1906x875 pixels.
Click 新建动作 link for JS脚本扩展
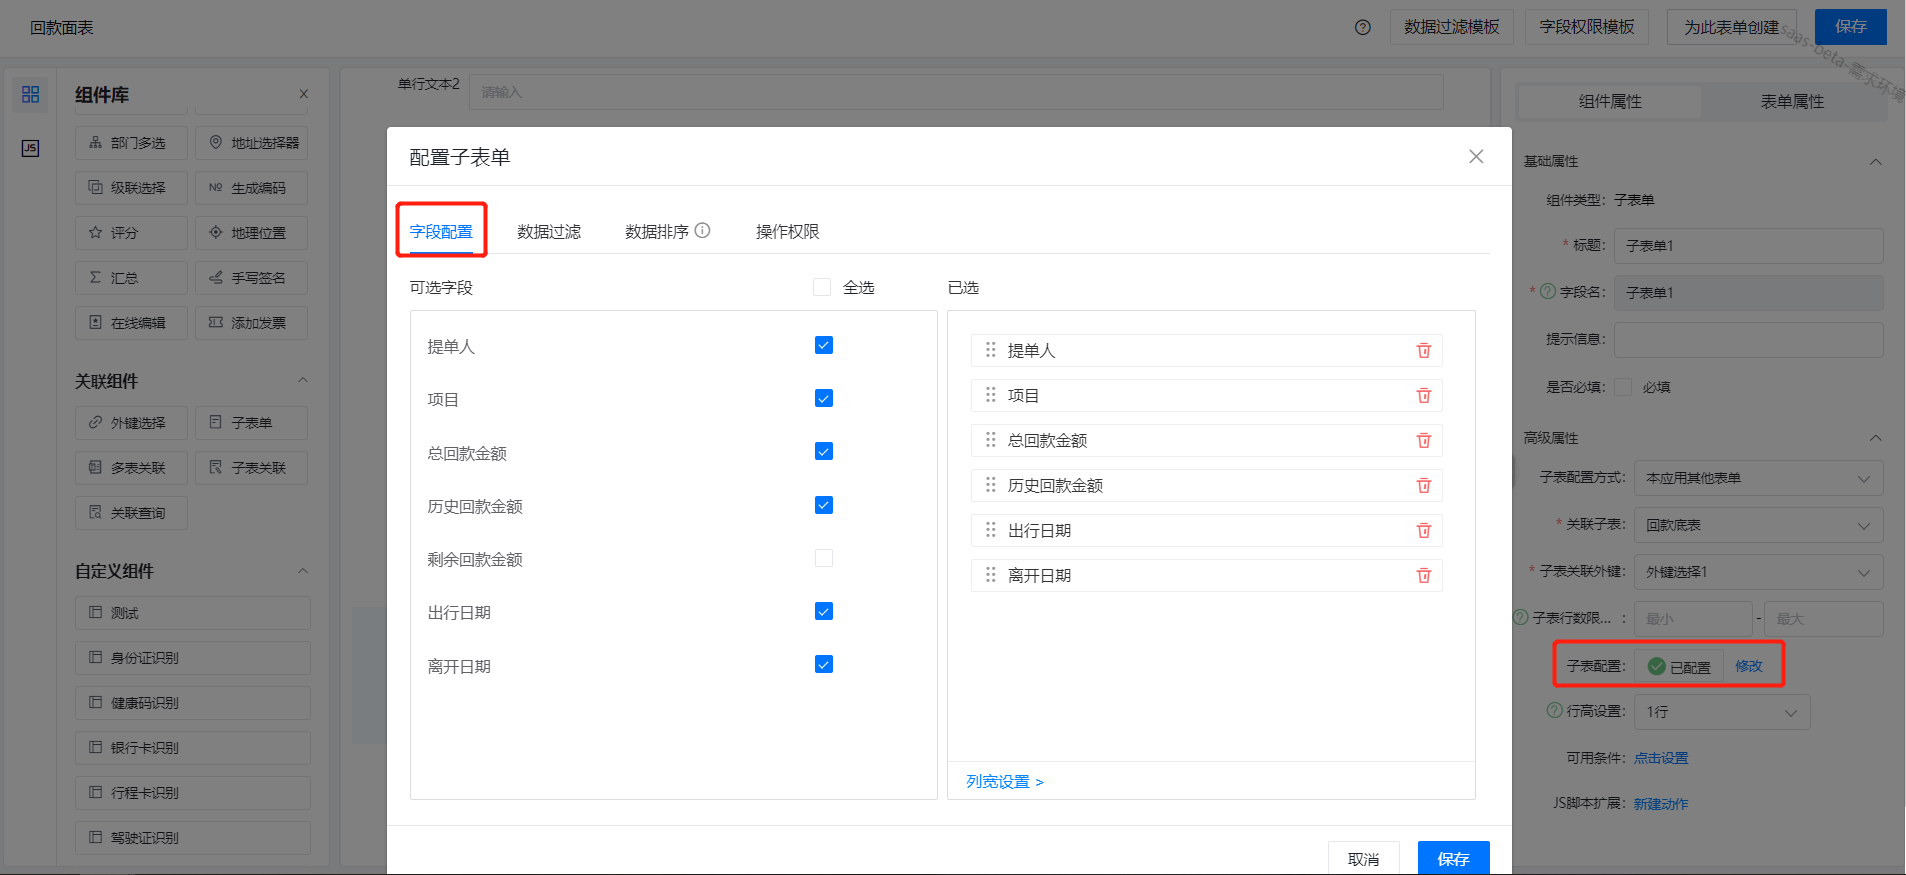pyautogui.click(x=1661, y=804)
